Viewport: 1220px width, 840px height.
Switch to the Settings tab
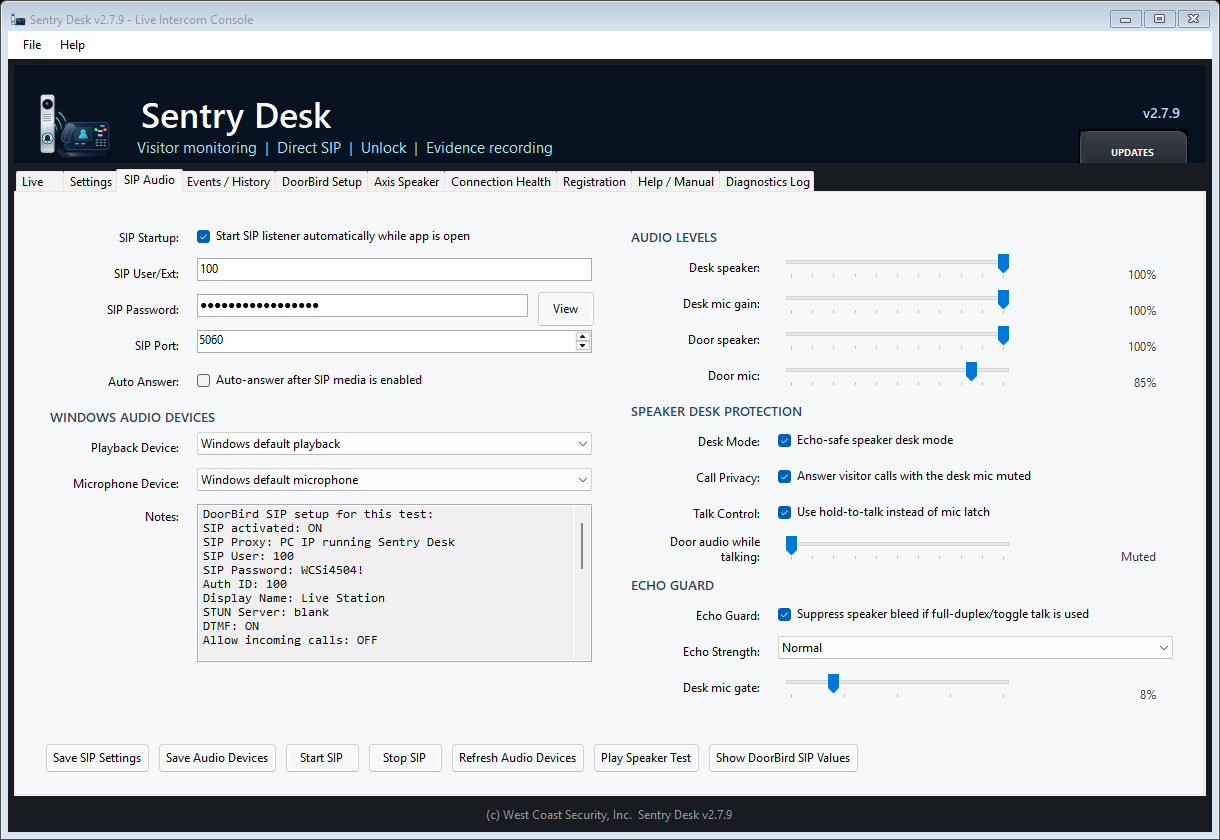coord(91,182)
